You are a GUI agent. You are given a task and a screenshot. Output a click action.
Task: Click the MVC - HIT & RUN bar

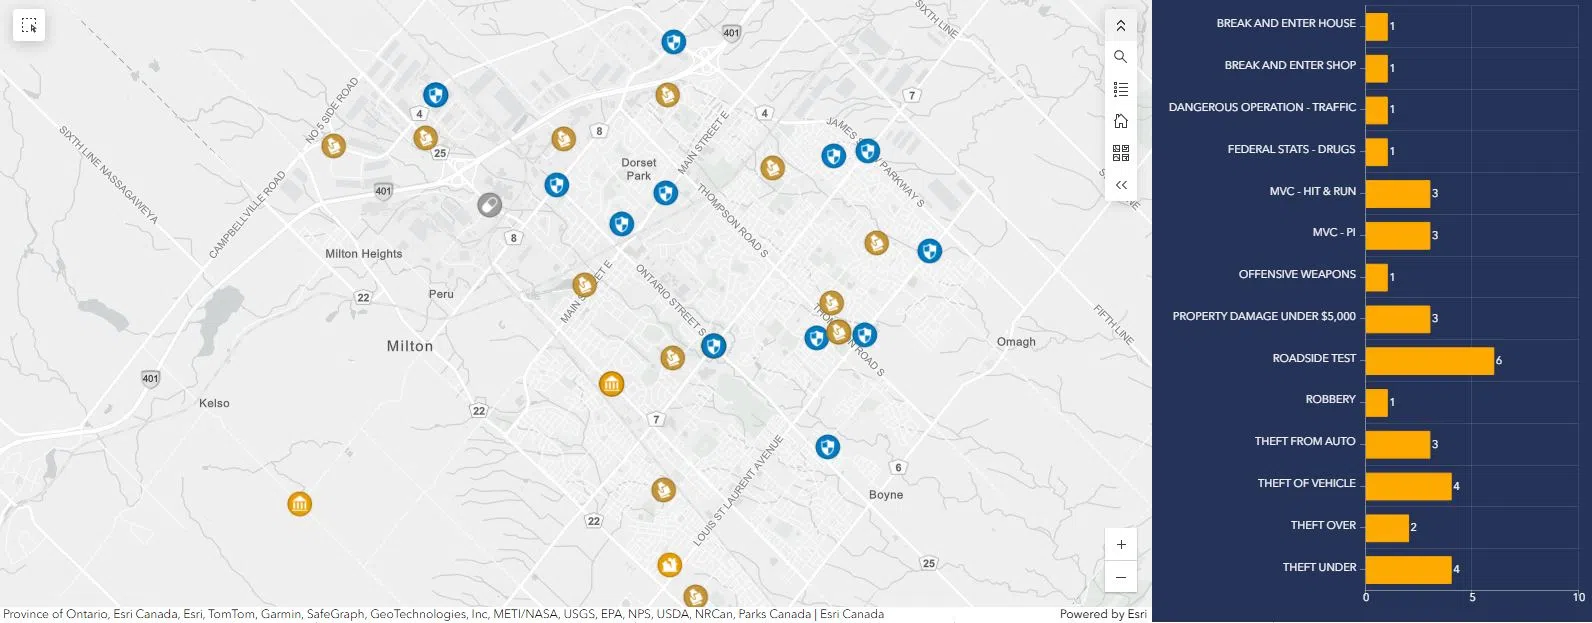(1397, 194)
